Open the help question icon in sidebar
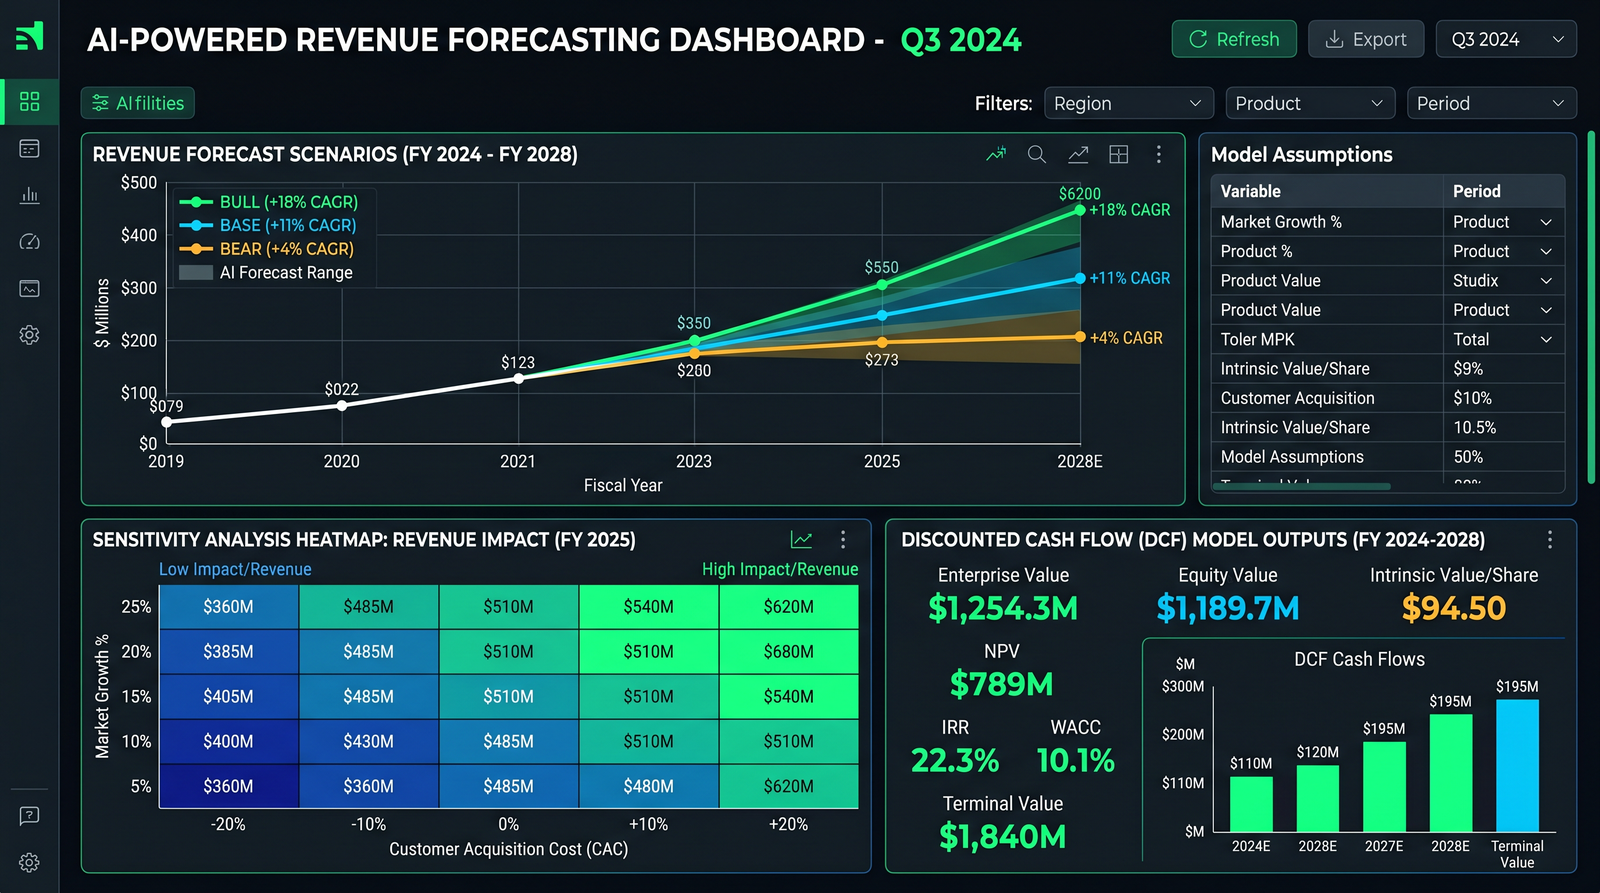This screenshot has height=893, width=1600. pos(29,816)
